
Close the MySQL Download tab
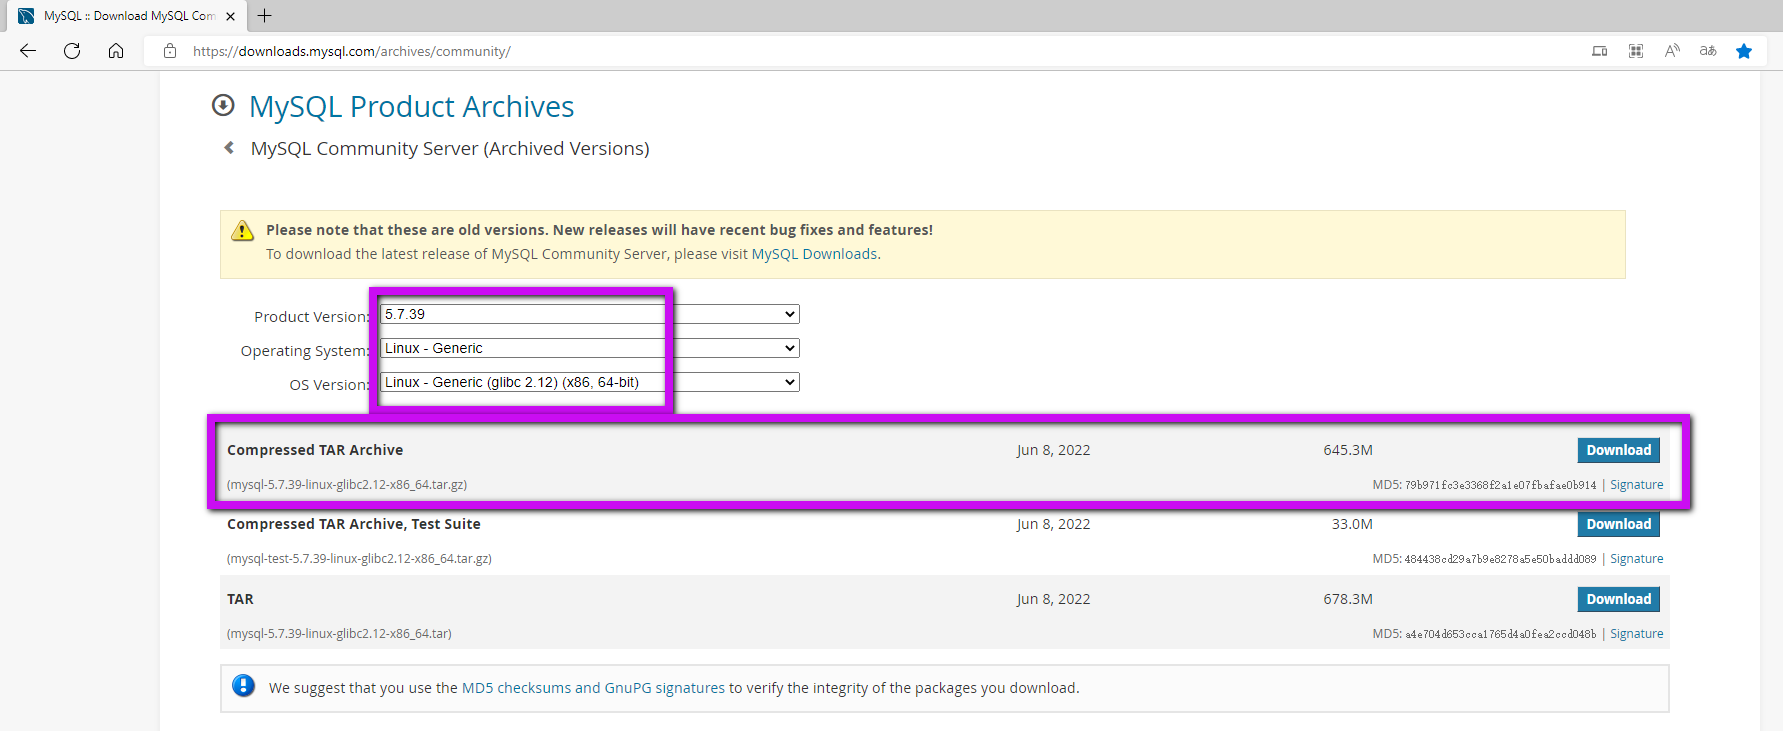pos(231,16)
